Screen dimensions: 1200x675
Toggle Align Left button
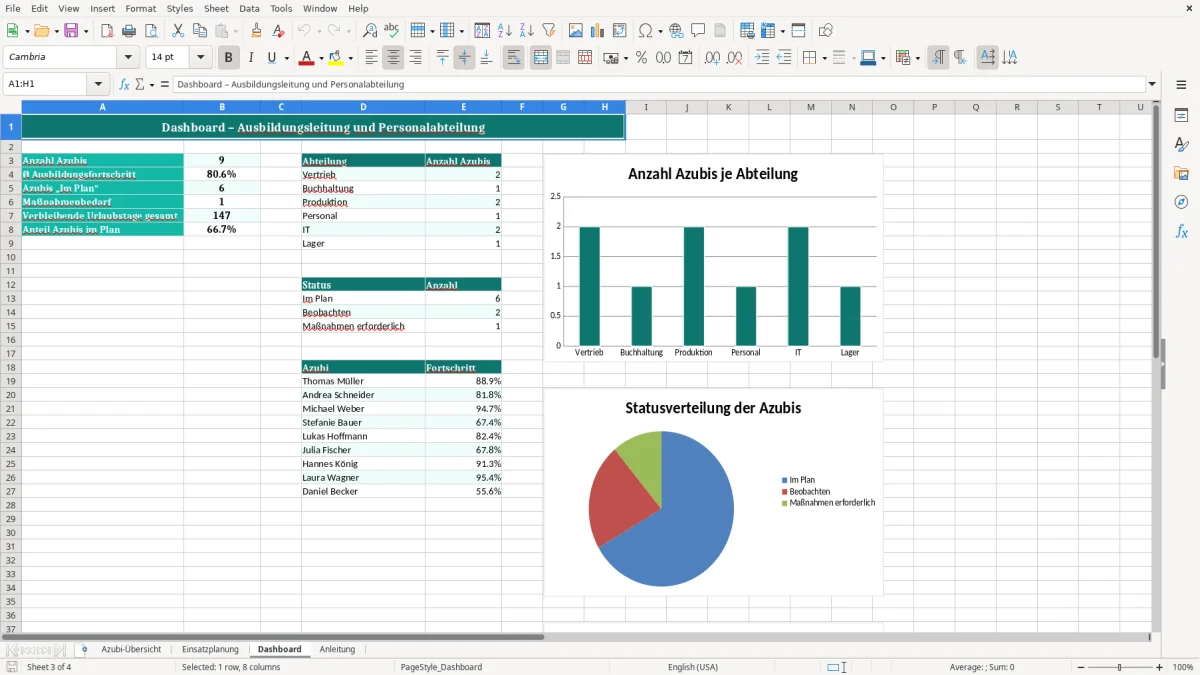point(372,58)
